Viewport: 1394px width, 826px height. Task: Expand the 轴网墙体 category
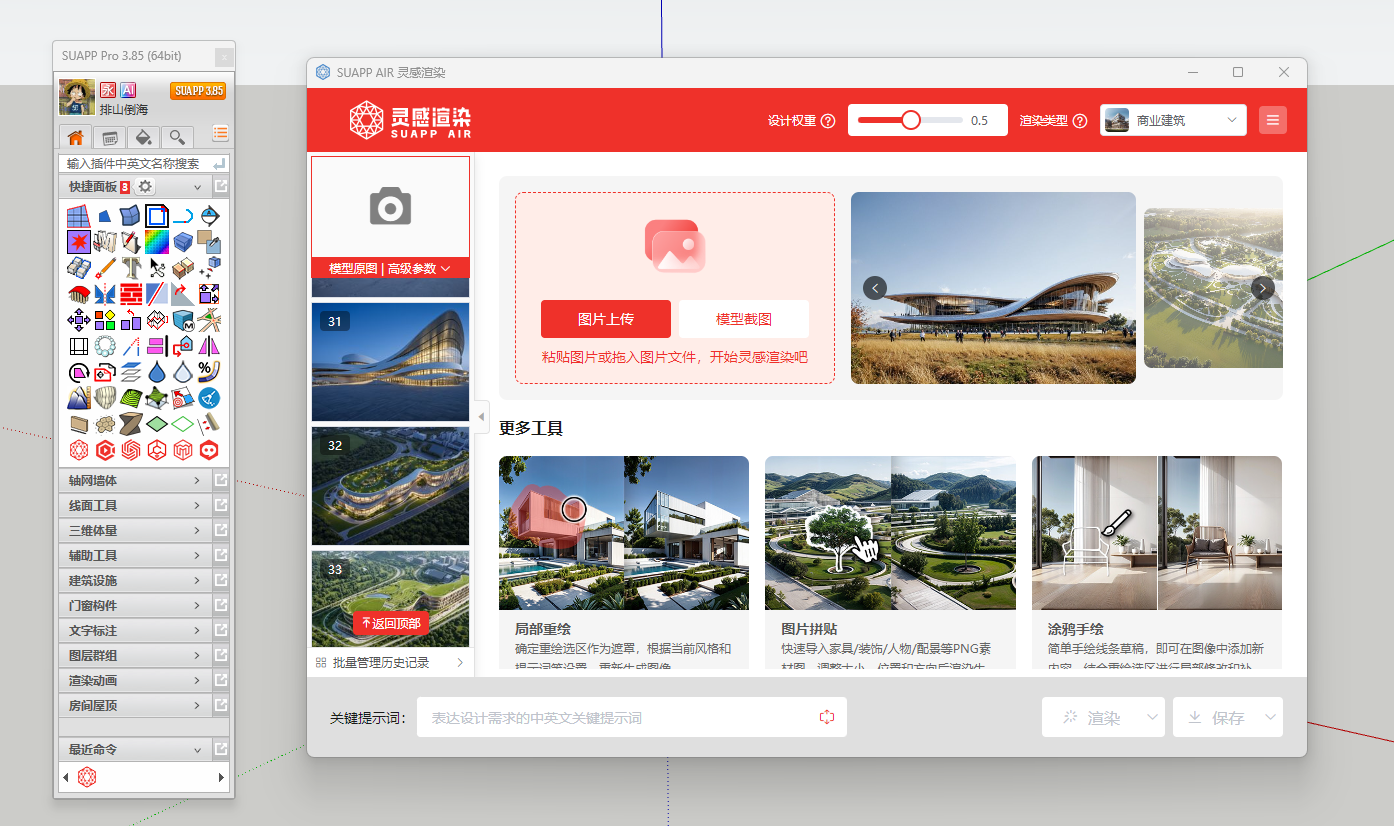tap(134, 480)
